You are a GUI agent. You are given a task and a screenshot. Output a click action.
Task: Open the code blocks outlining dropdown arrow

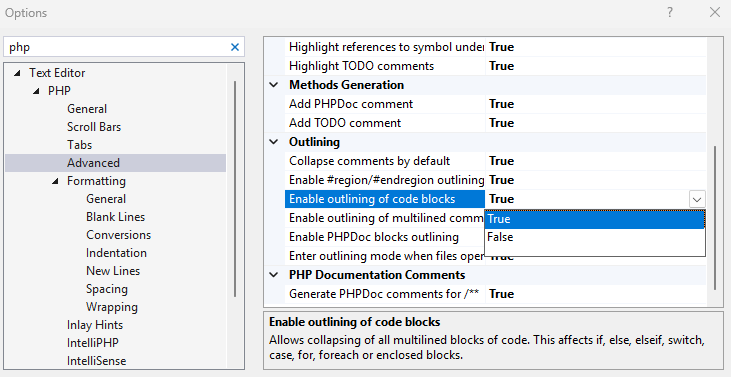tap(697, 199)
